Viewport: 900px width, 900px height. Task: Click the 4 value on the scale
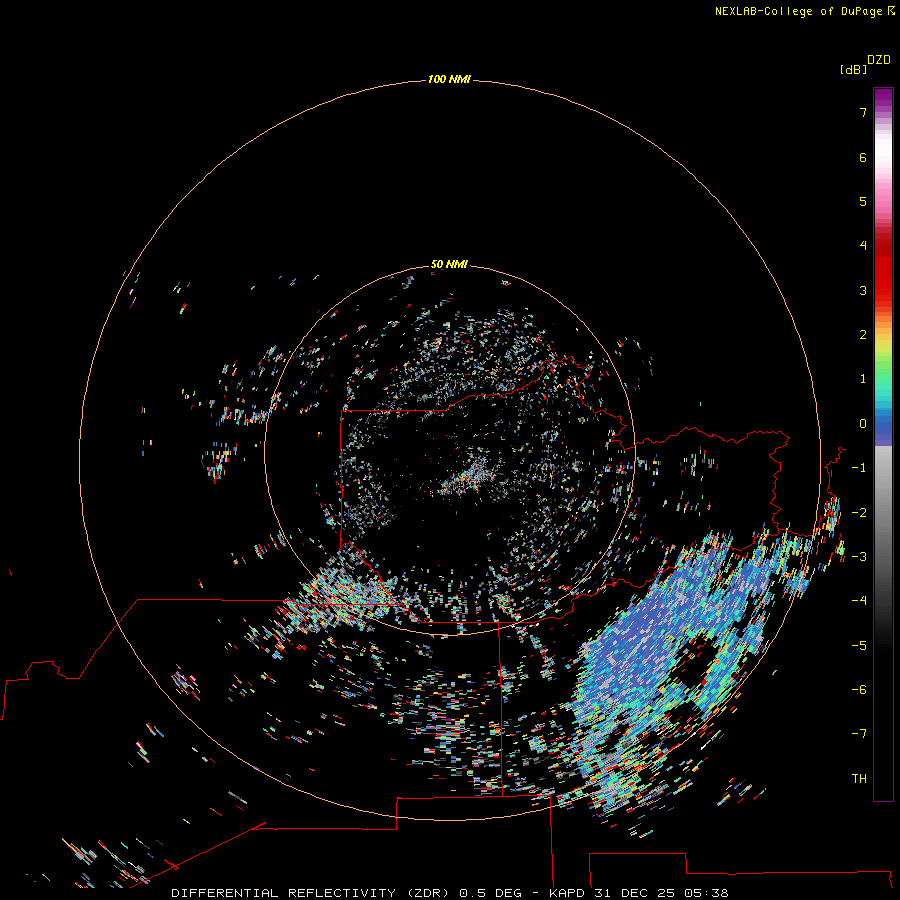[x=863, y=246]
